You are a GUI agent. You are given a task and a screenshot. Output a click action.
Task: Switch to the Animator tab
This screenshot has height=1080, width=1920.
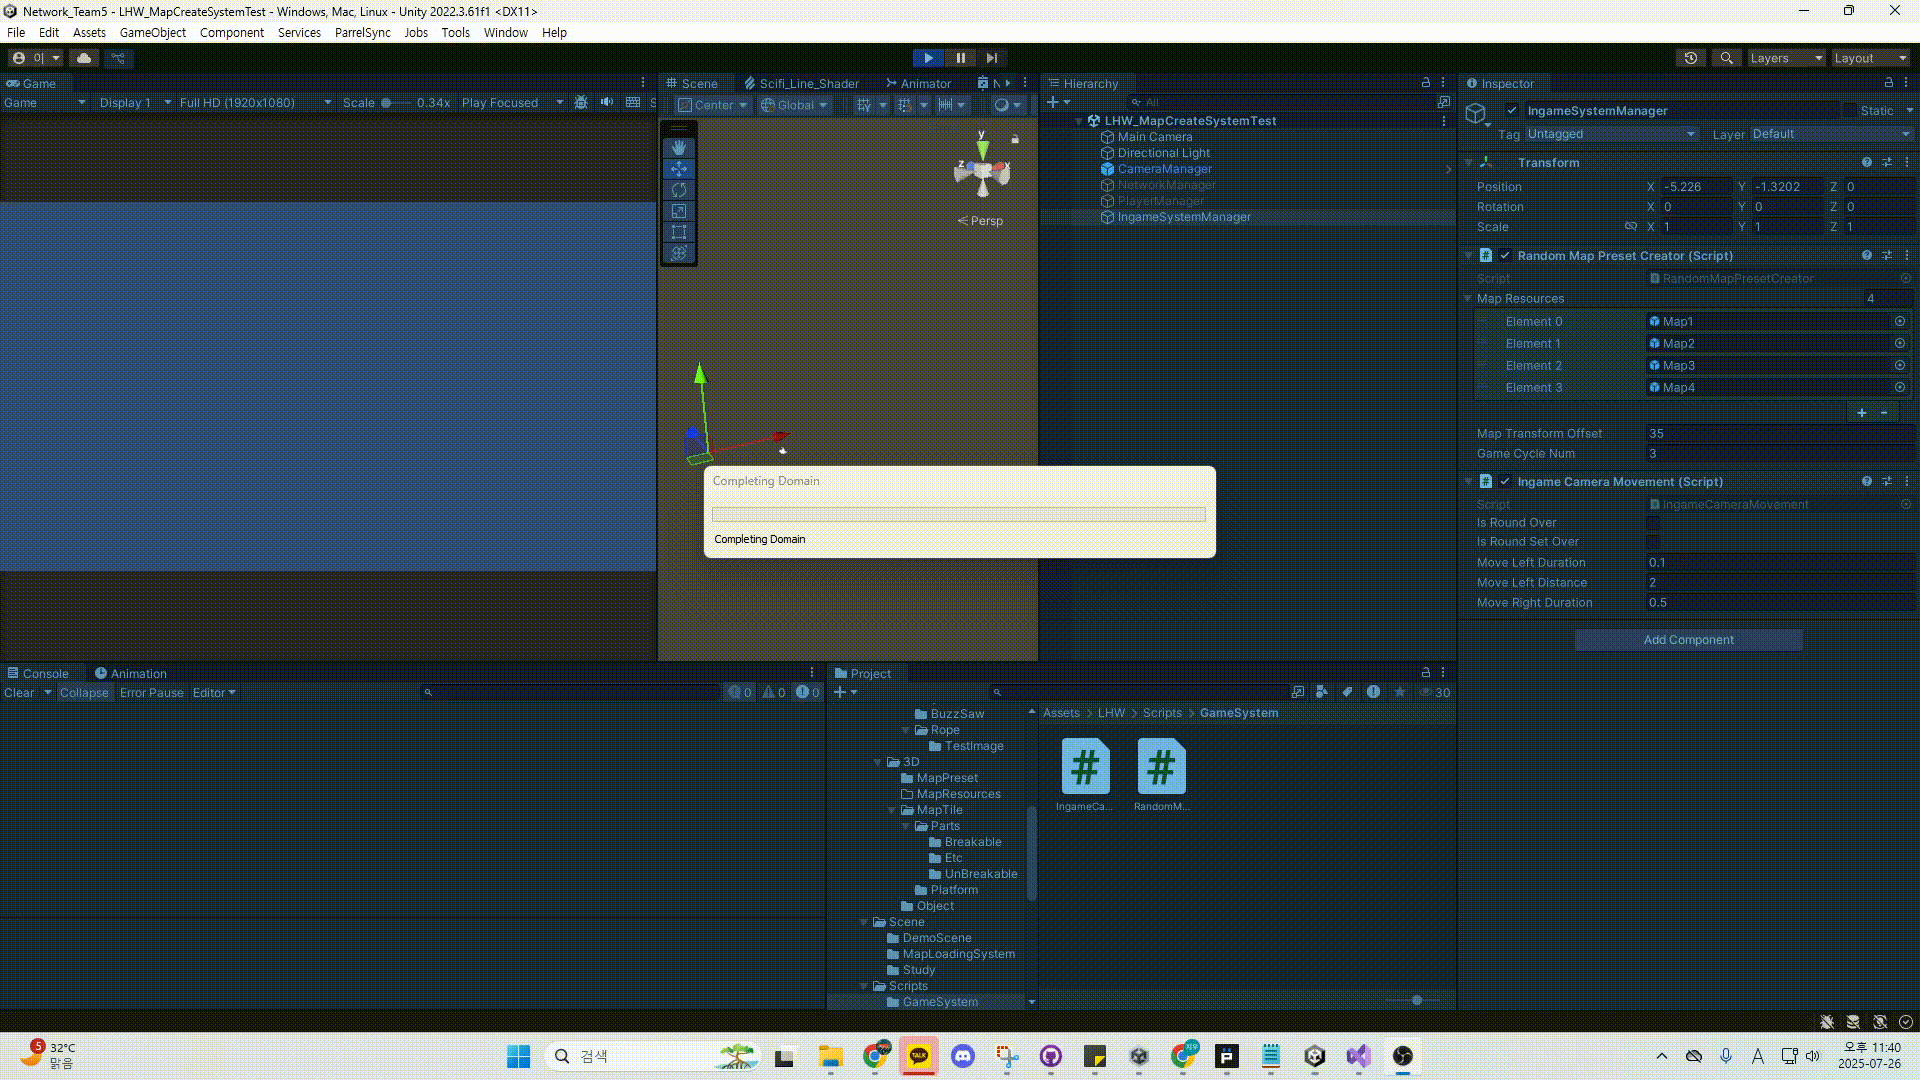918,84
